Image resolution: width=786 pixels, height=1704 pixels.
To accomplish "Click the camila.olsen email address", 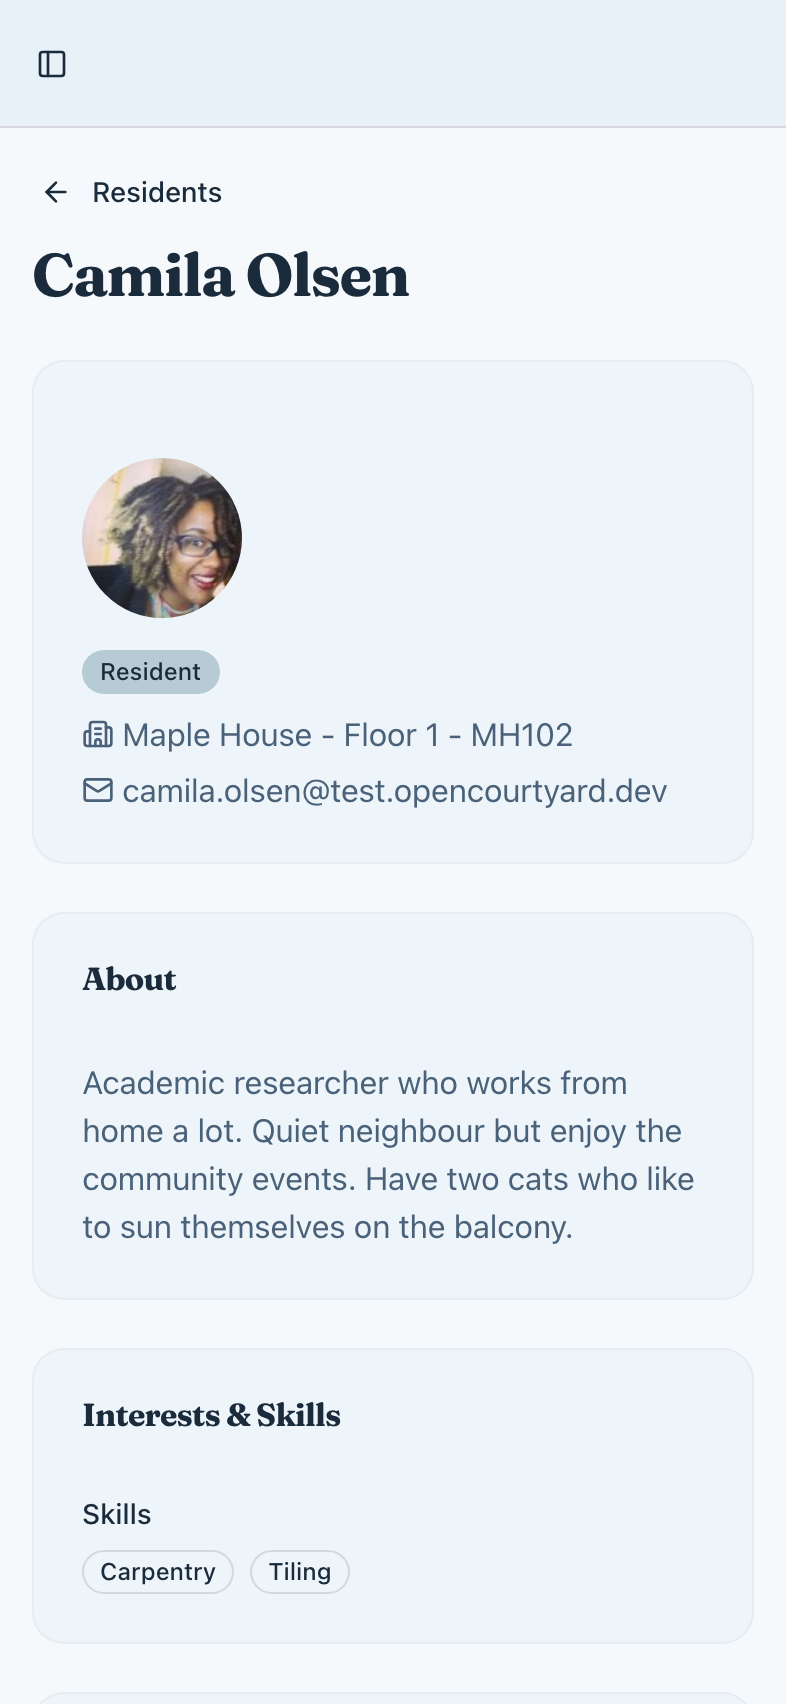I will (394, 791).
